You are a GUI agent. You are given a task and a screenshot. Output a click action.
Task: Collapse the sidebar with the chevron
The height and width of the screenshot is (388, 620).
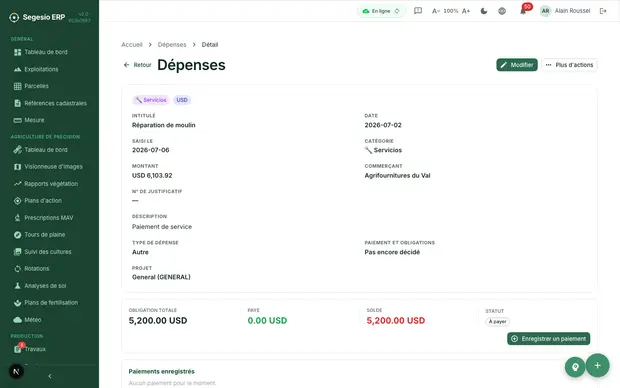click(50, 376)
